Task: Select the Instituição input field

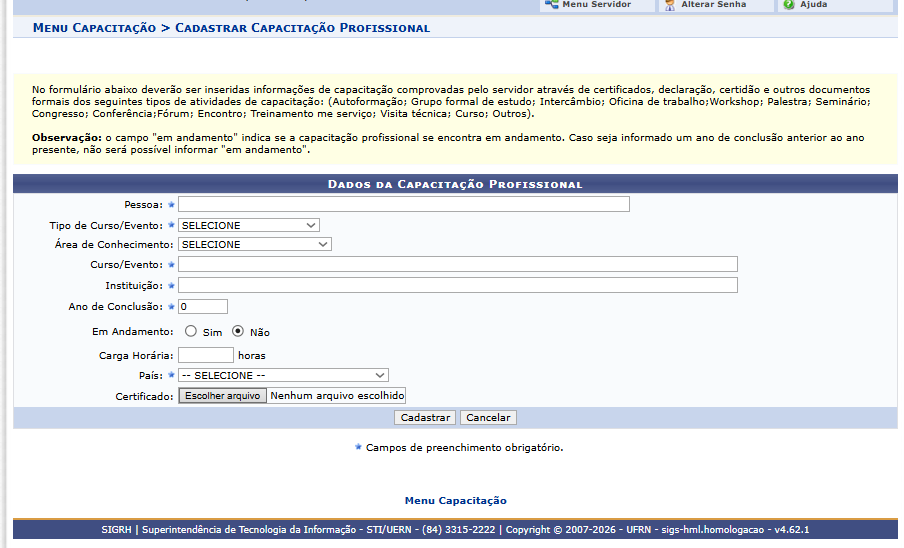Action: (x=458, y=285)
